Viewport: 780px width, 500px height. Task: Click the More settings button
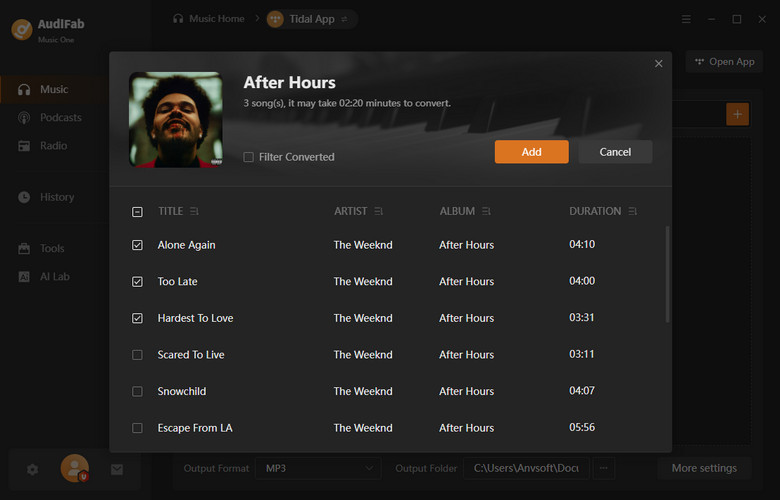pos(704,468)
